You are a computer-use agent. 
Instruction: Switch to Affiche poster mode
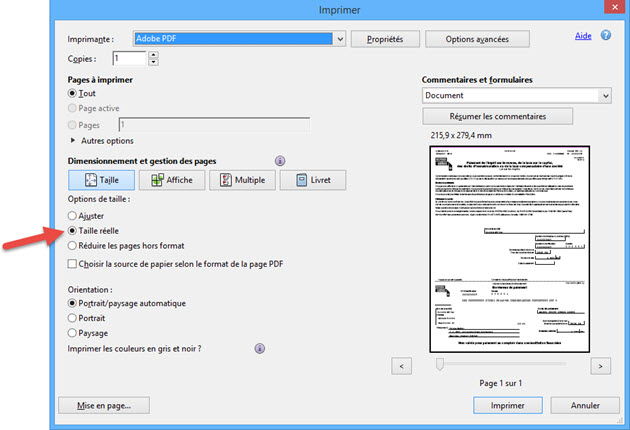172,180
